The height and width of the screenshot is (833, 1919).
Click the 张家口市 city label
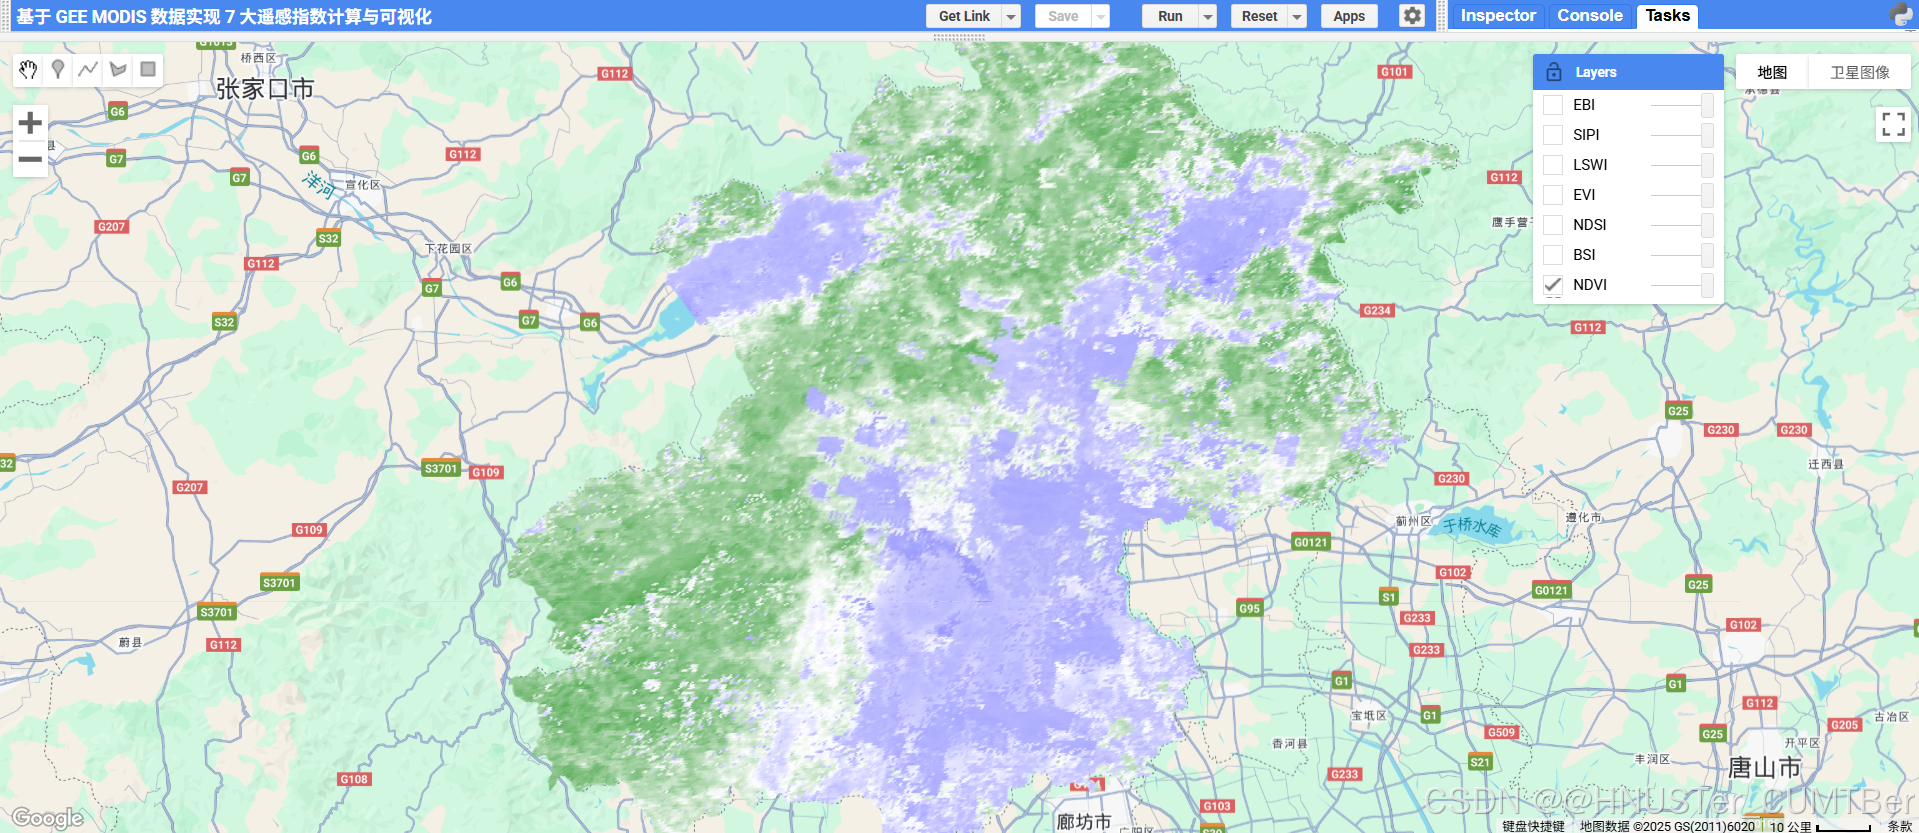tap(265, 89)
